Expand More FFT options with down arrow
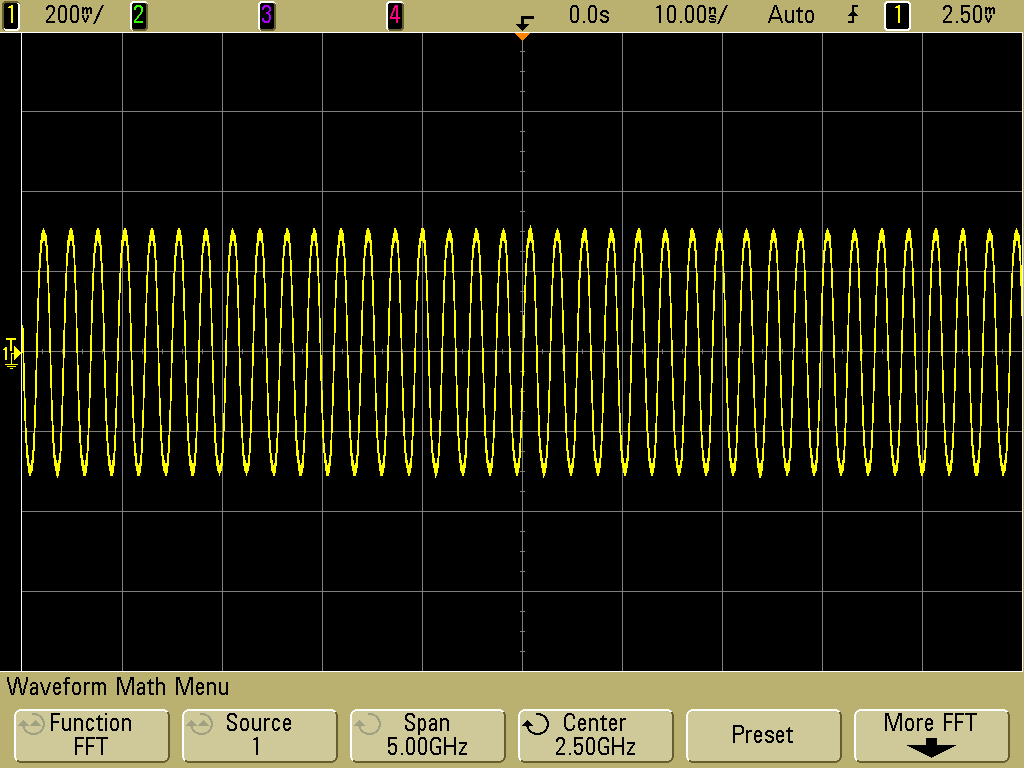 pos(930,735)
